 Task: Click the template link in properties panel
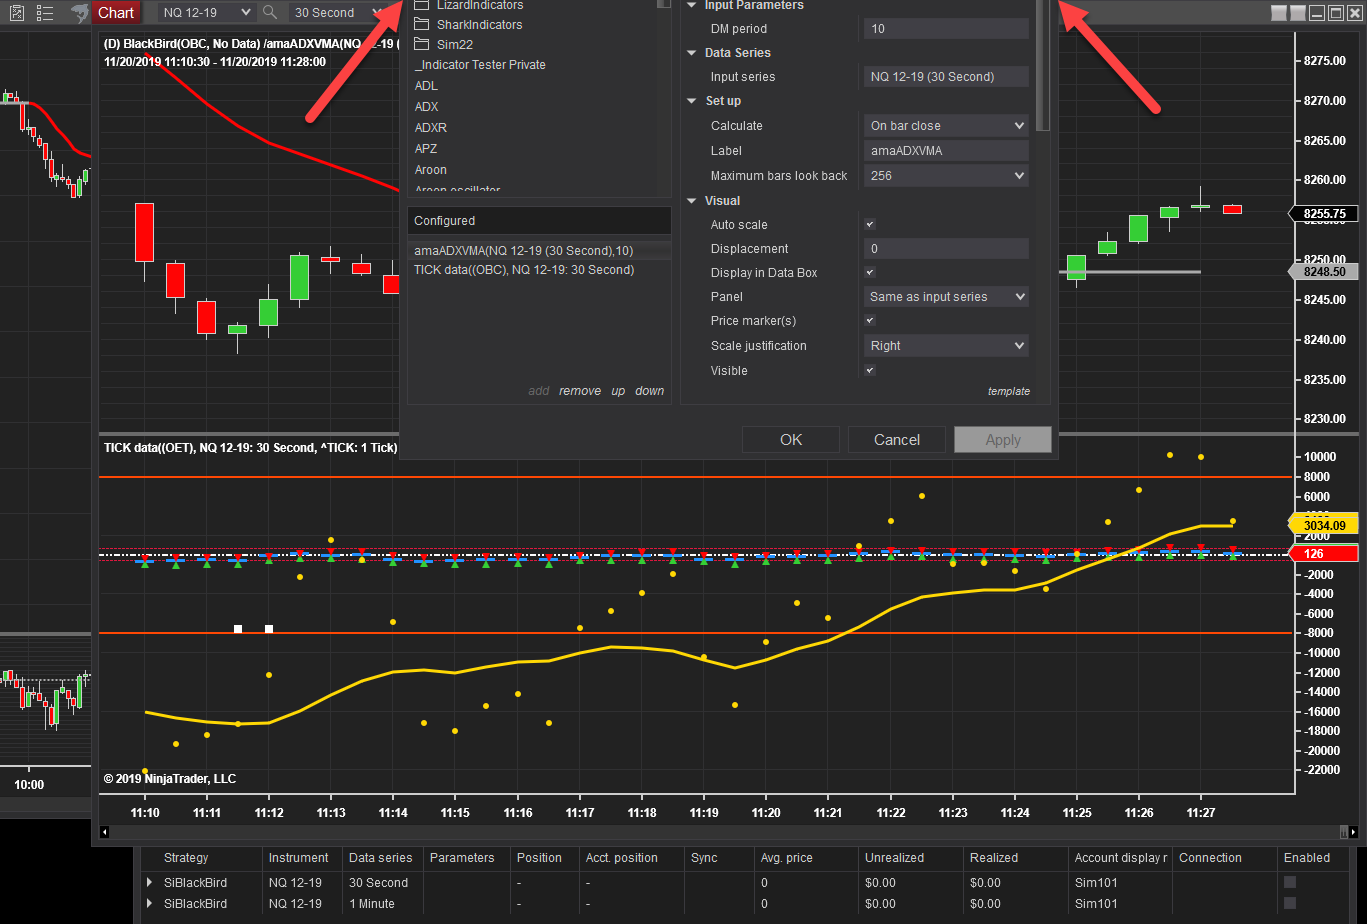coord(1009,391)
